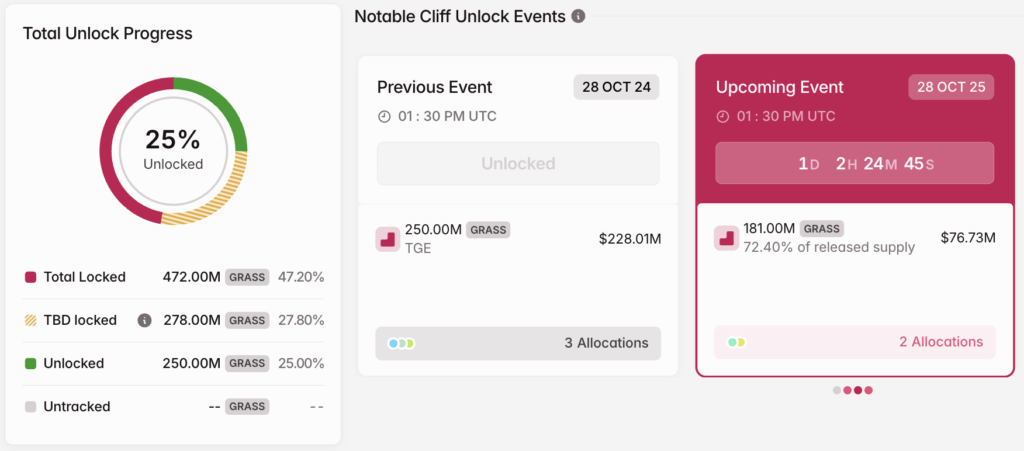Click clock icon in Previous Event card

[x=384, y=117]
